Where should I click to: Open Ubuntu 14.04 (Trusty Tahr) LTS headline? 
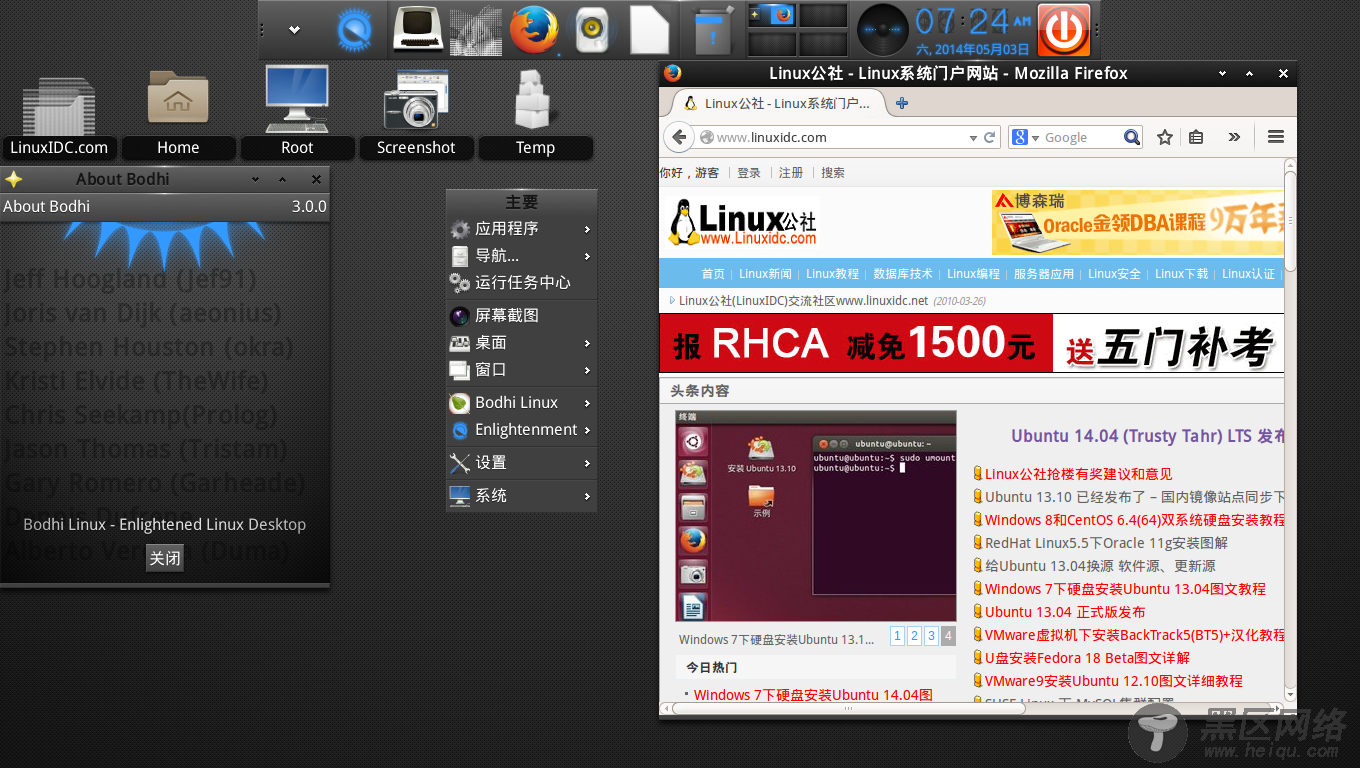[1148, 436]
